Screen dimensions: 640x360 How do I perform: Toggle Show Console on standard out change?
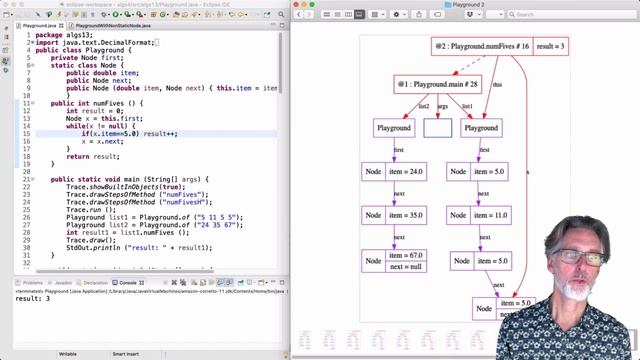coord(221,282)
